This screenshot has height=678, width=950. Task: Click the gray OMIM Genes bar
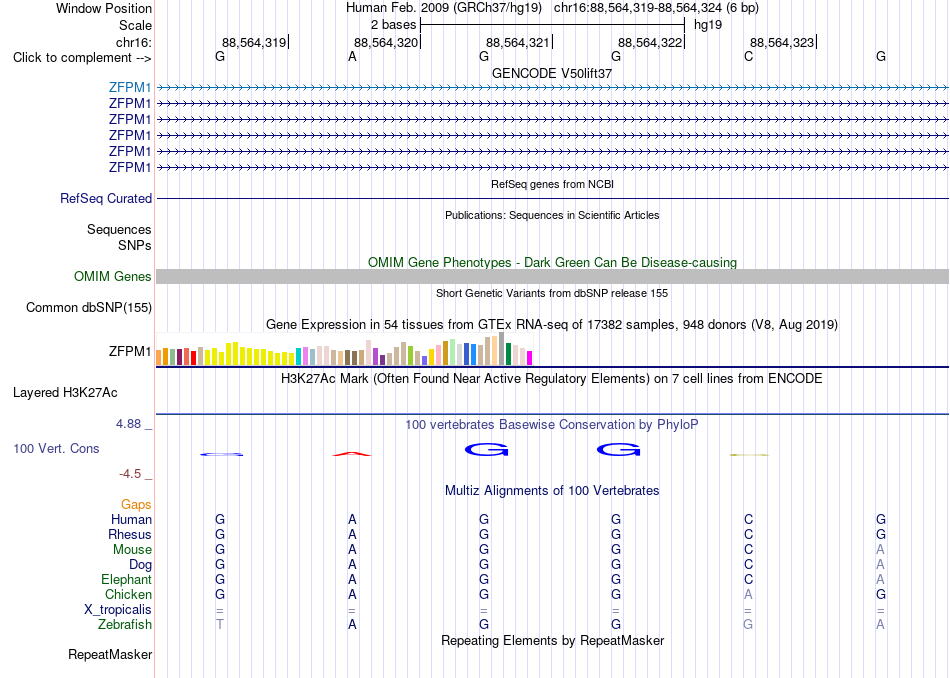click(x=552, y=276)
